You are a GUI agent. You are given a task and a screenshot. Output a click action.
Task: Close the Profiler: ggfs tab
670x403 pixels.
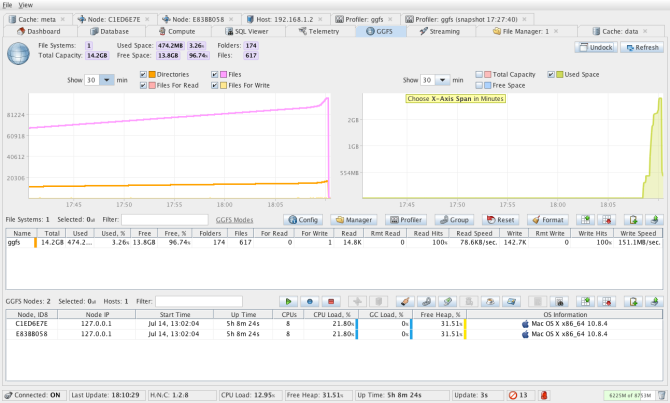coord(390,19)
